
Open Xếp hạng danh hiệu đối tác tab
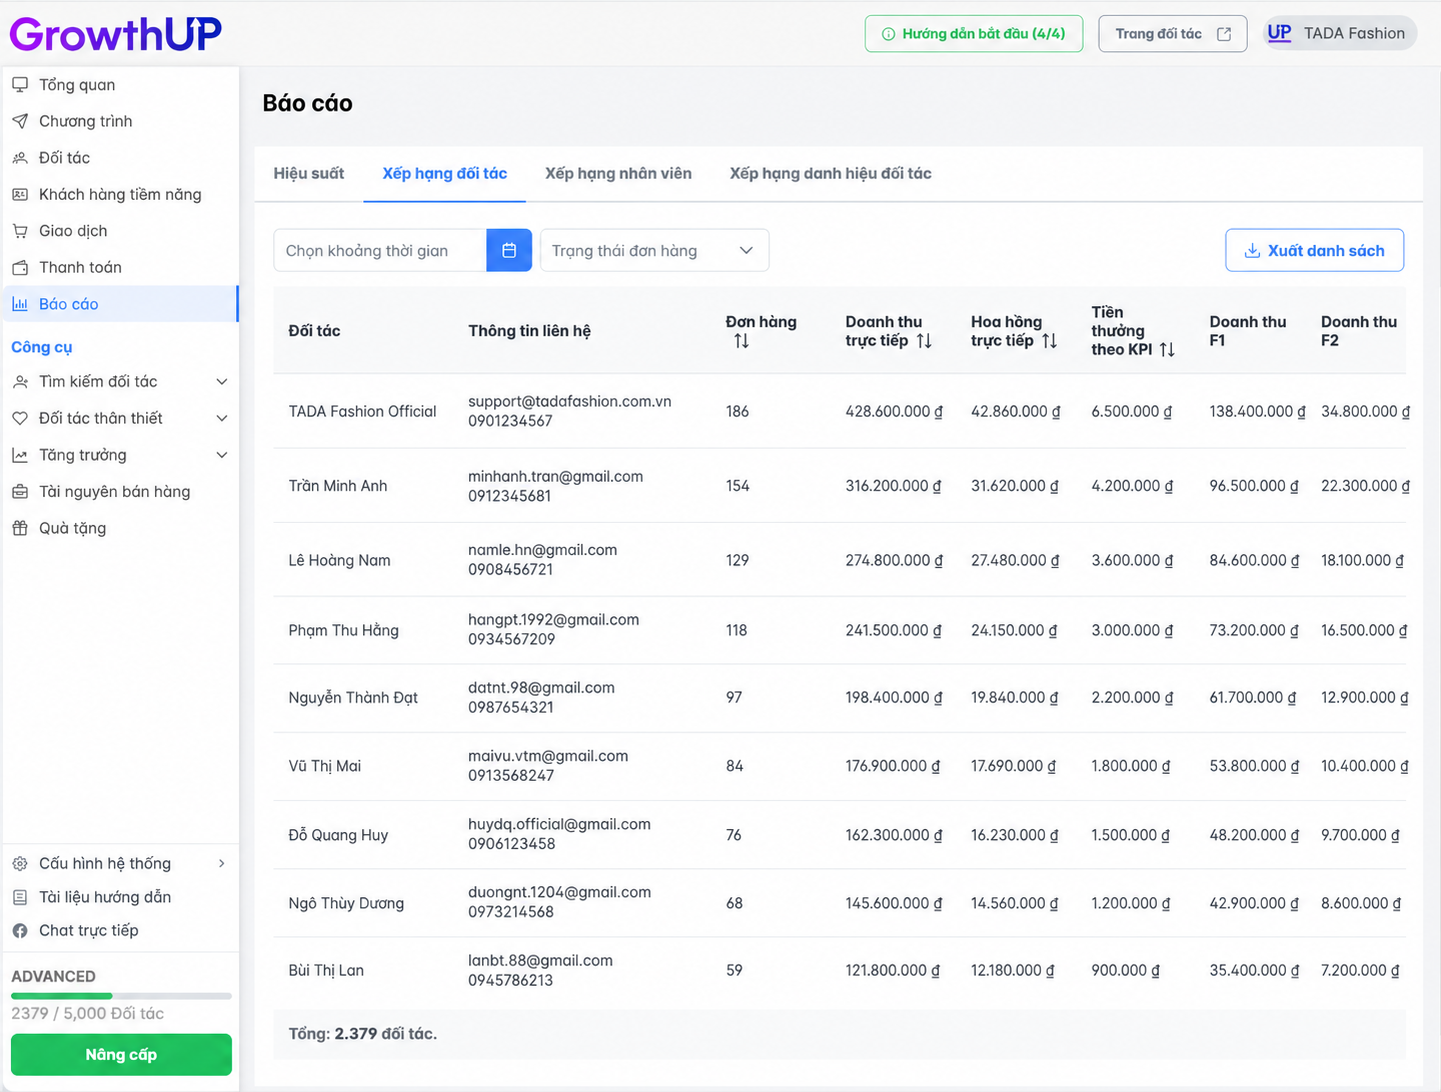(x=830, y=173)
